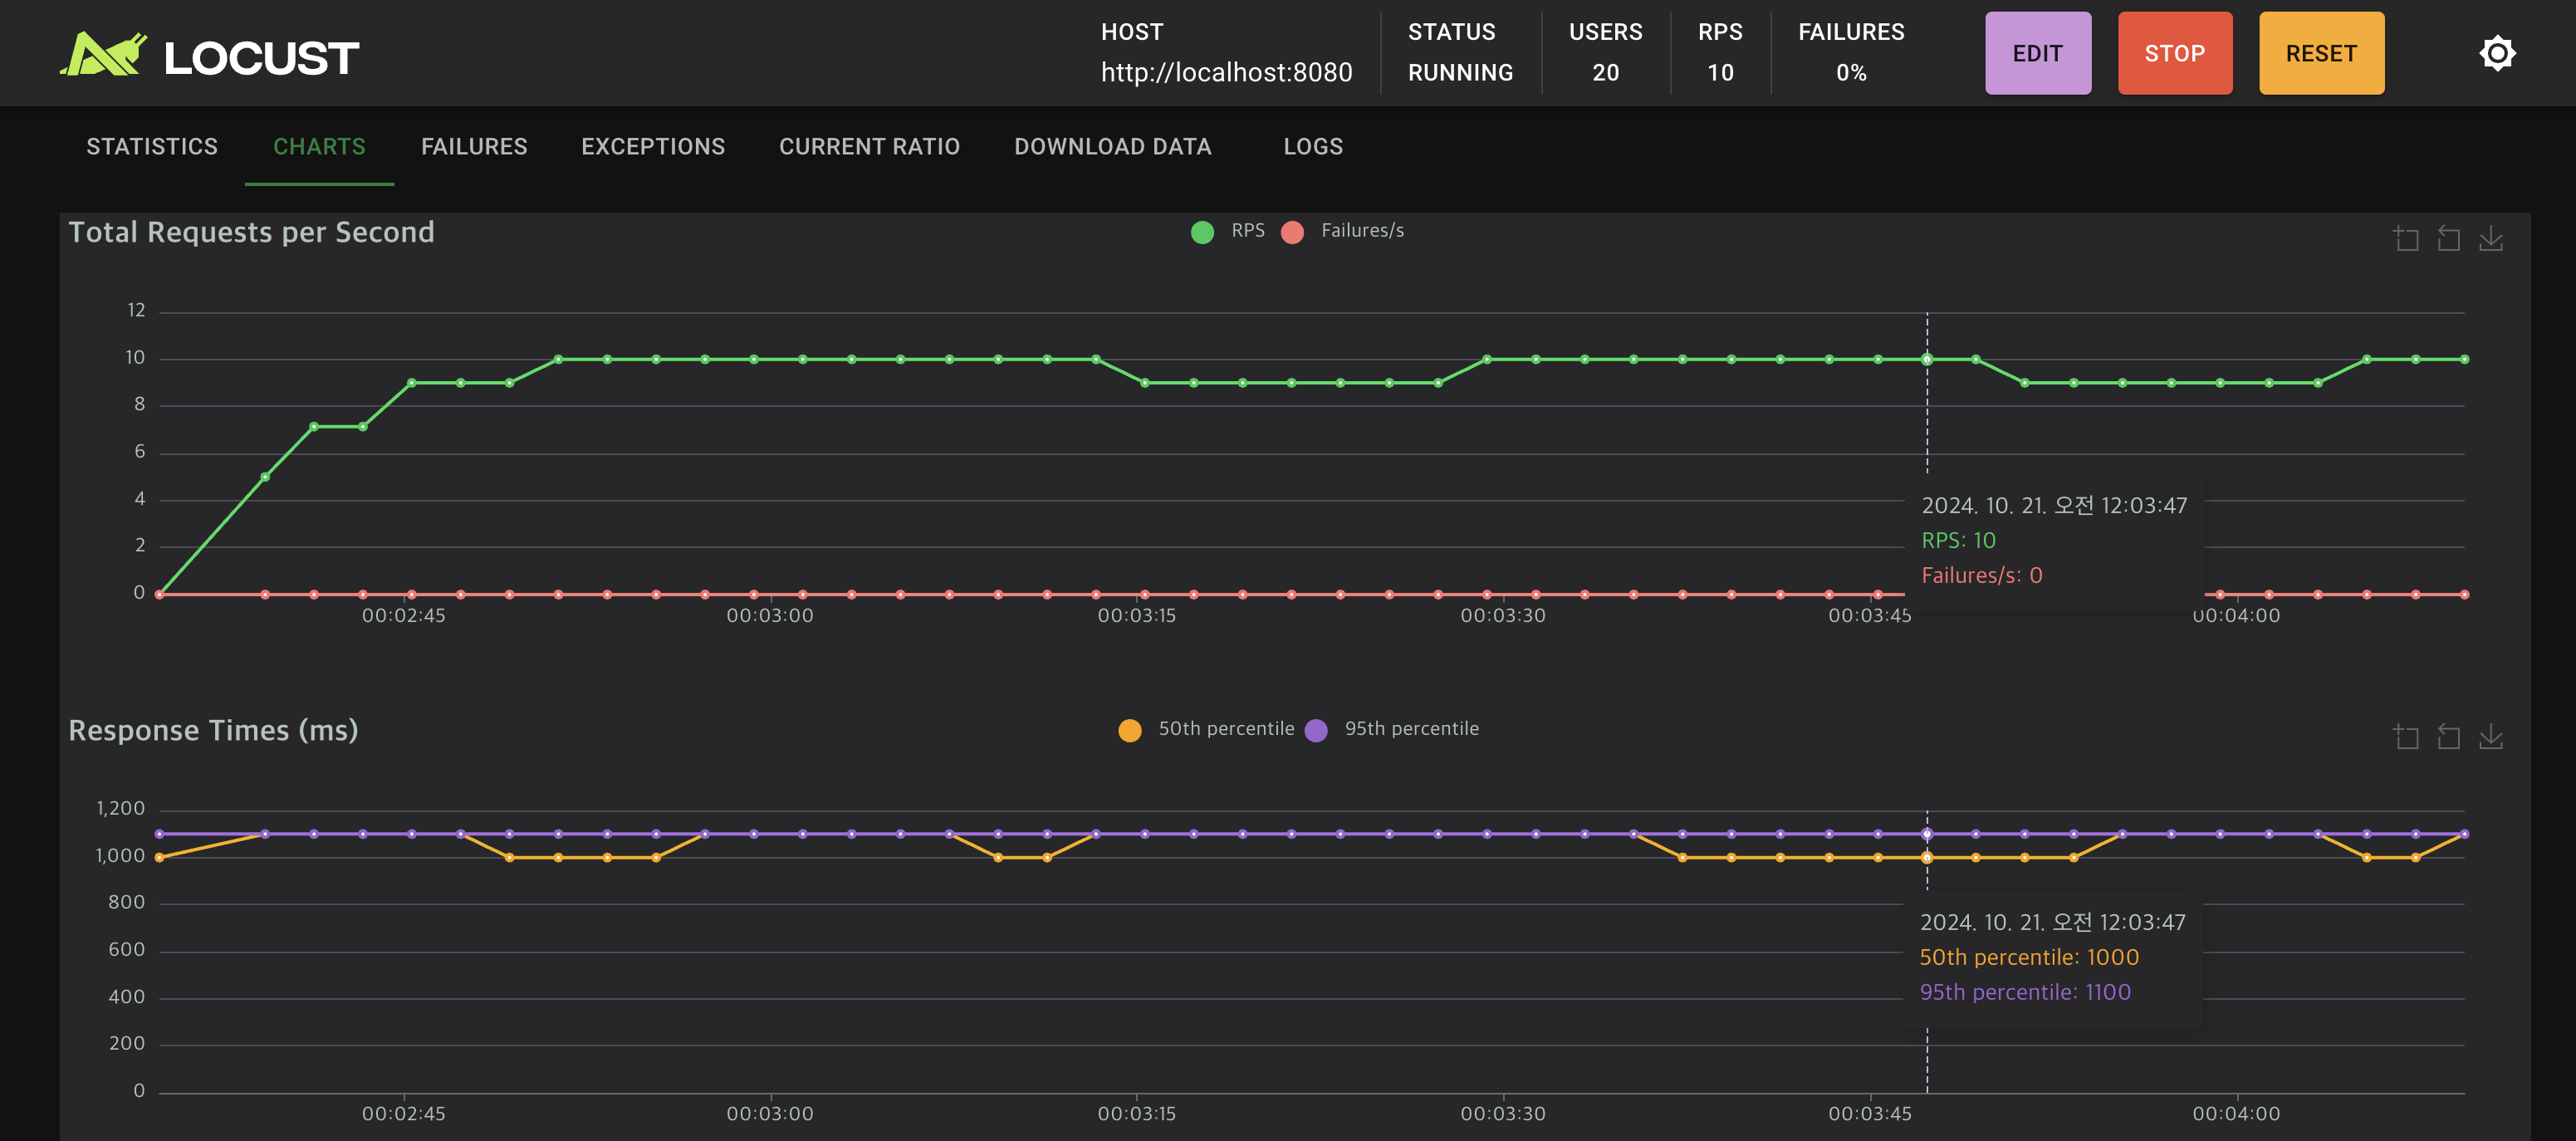
Task: Click zoom icon on Requests per Second chart
Action: 2406,238
